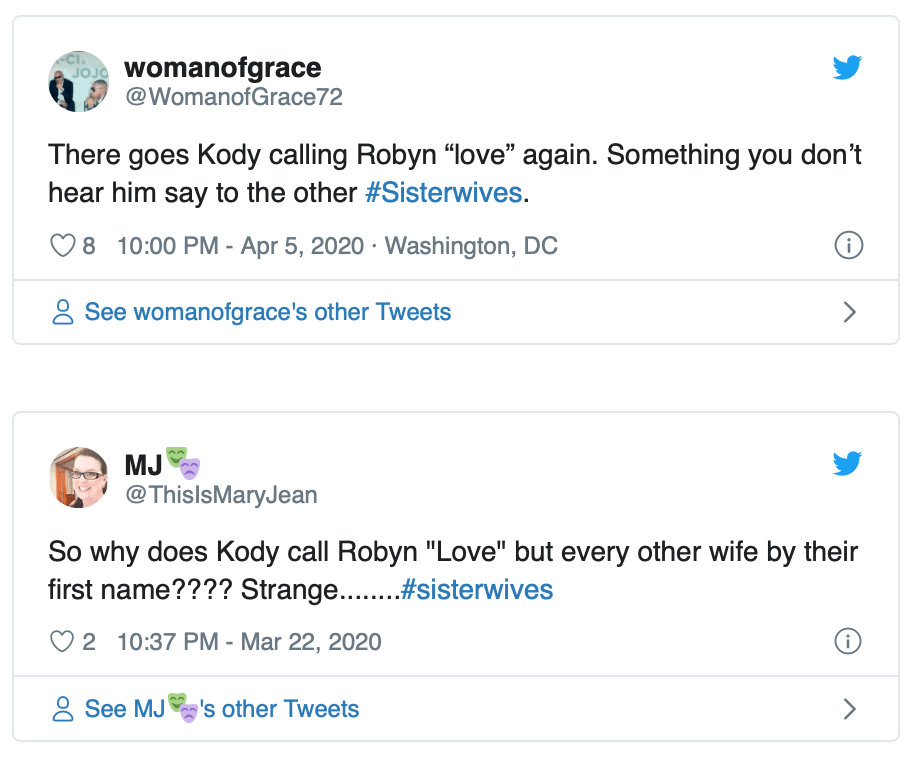This screenshot has width=912, height=764.
Task: Open the info icon on womanofgrace's tweet
Action: [848, 246]
